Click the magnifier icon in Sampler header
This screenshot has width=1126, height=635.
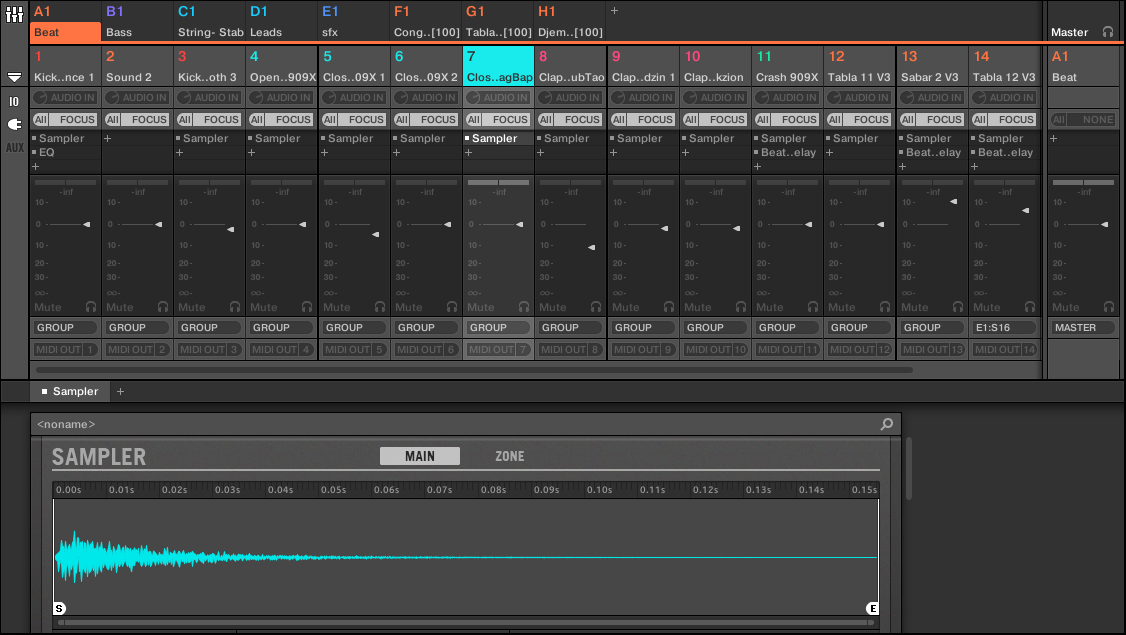886,424
